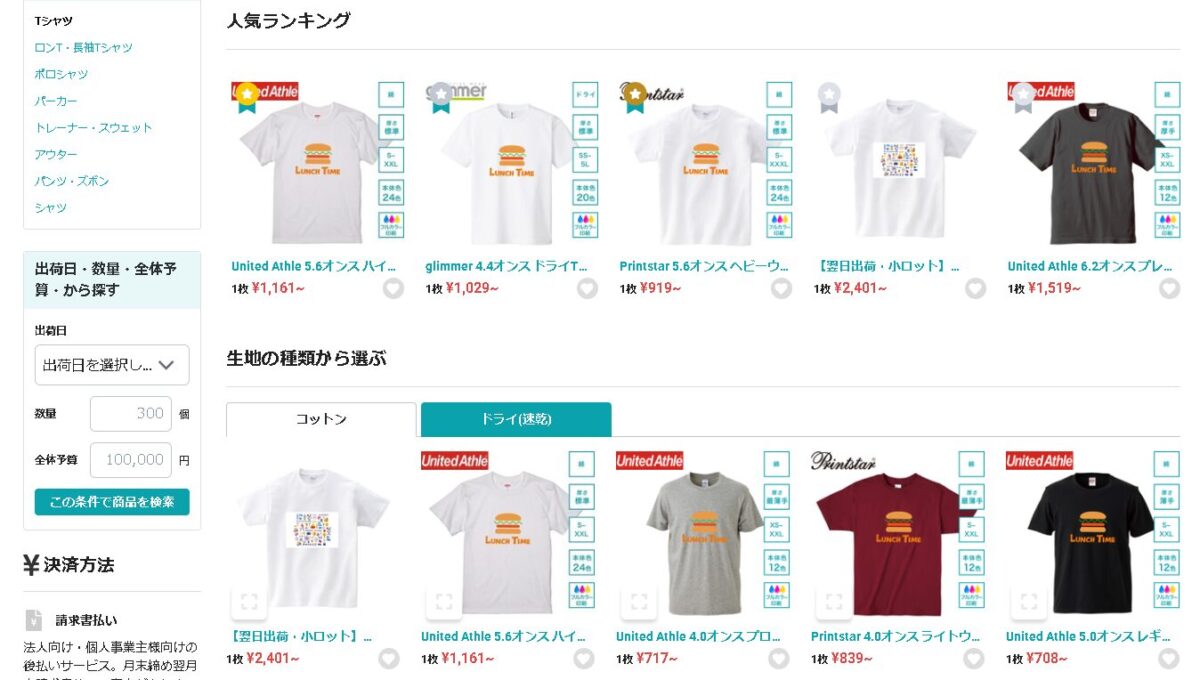
Task: Open the ポロシャツ category link
Action: 61,74
